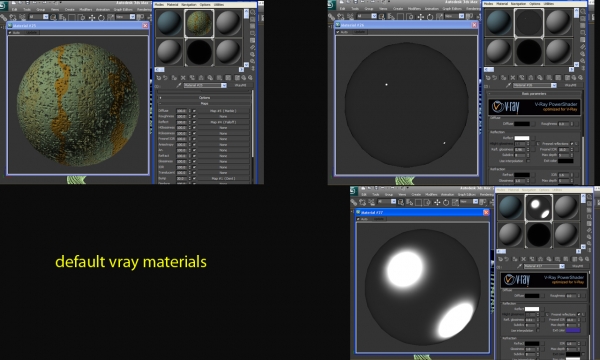Click Go Forward to Sibling, Material #25 editor
The height and width of the screenshot is (360, 600).
250,78
